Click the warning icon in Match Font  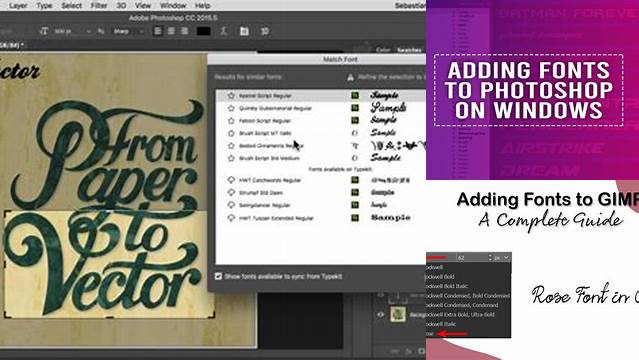[350, 77]
